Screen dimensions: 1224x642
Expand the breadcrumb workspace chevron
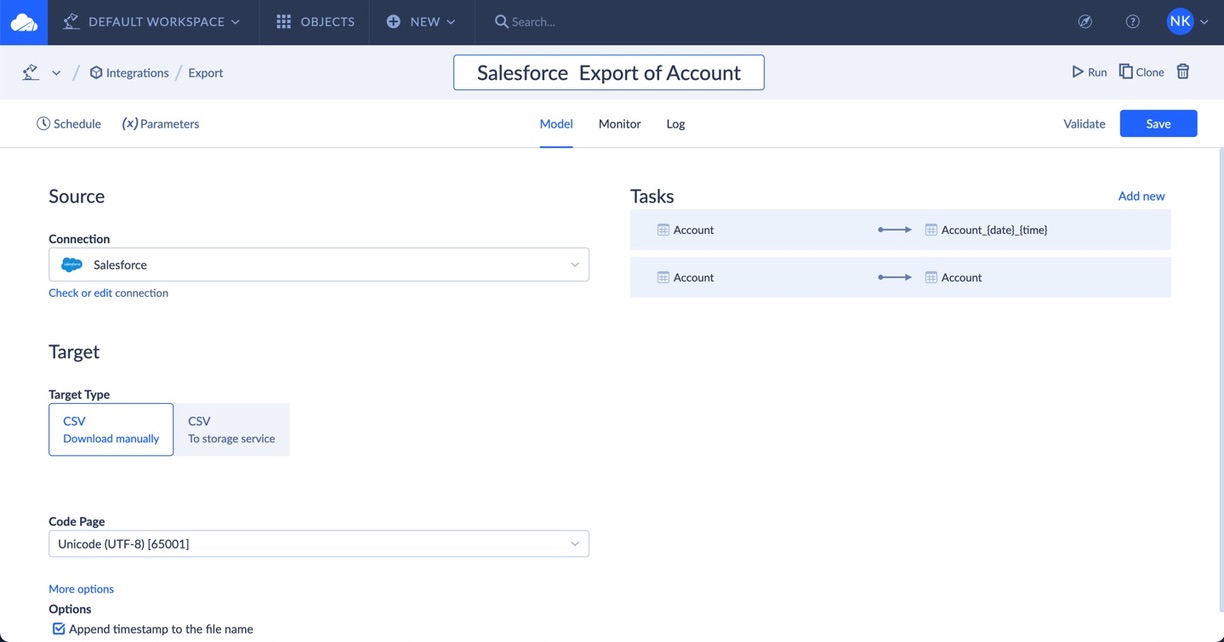pos(56,73)
